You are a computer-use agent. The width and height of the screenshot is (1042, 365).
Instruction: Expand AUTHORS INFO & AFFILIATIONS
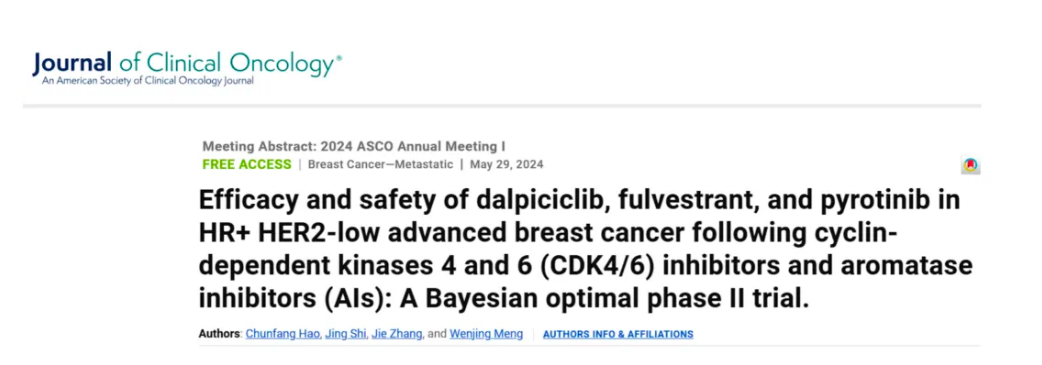coord(618,334)
